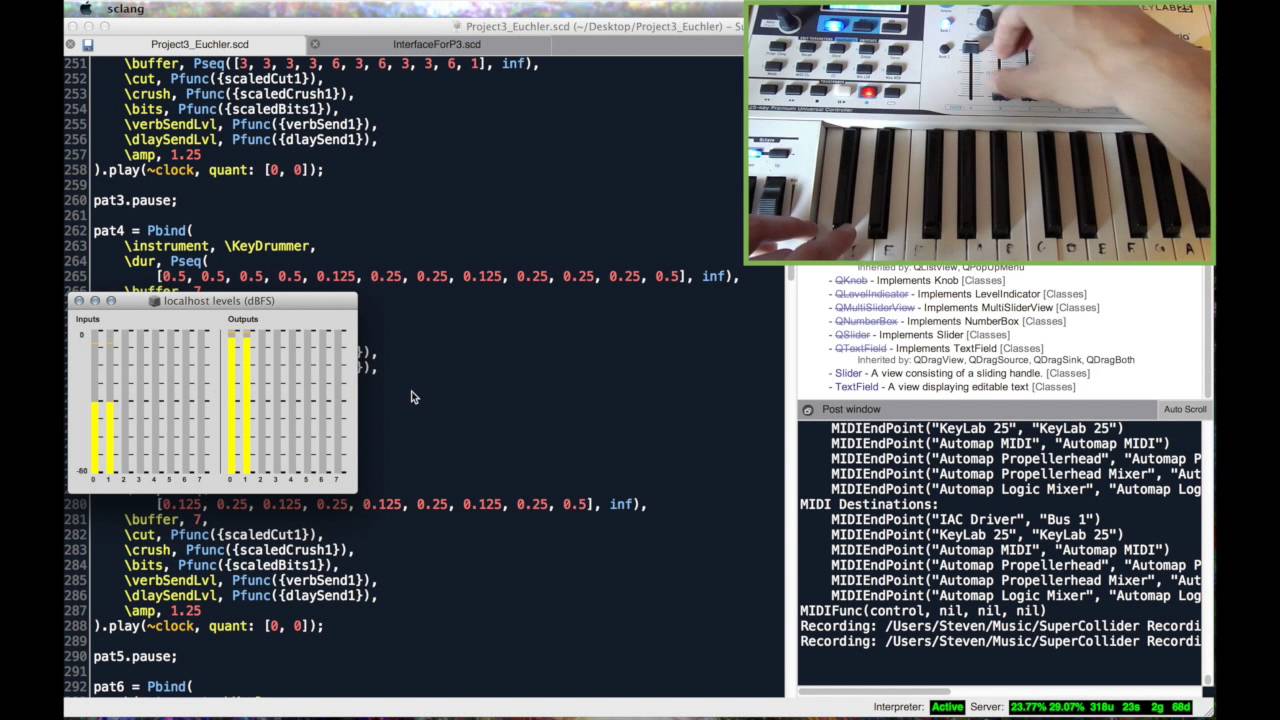Click the server peak CPU '29.07%' readout
Image resolution: width=1280 pixels, height=720 pixels.
[1068, 707]
